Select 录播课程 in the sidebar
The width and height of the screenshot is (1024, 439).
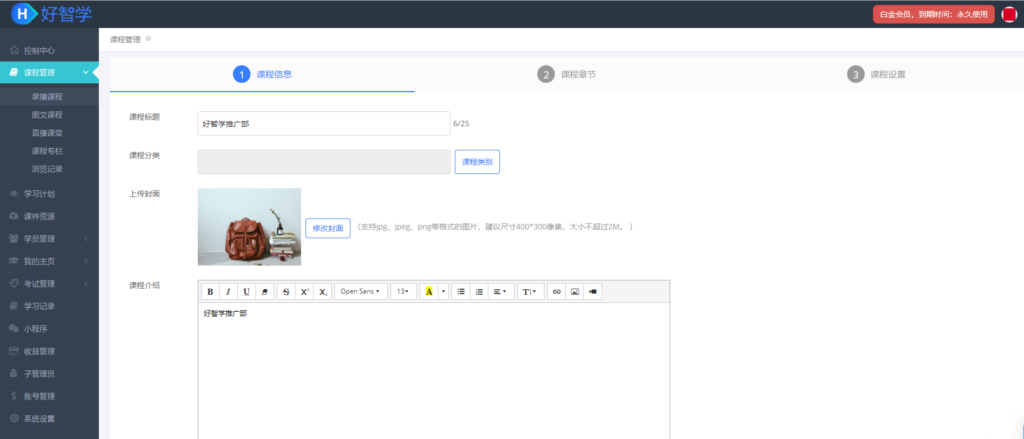click(x=47, y=97)
